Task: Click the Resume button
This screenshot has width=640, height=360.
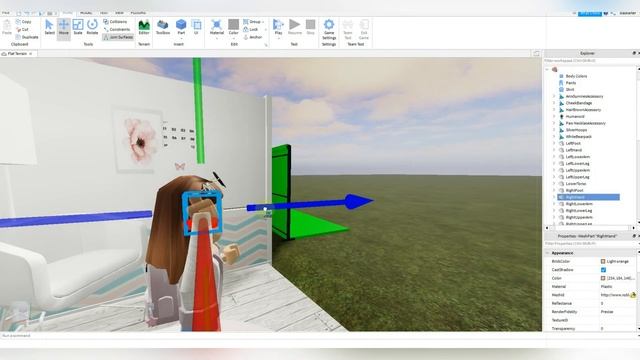Action: coord(295,27)
